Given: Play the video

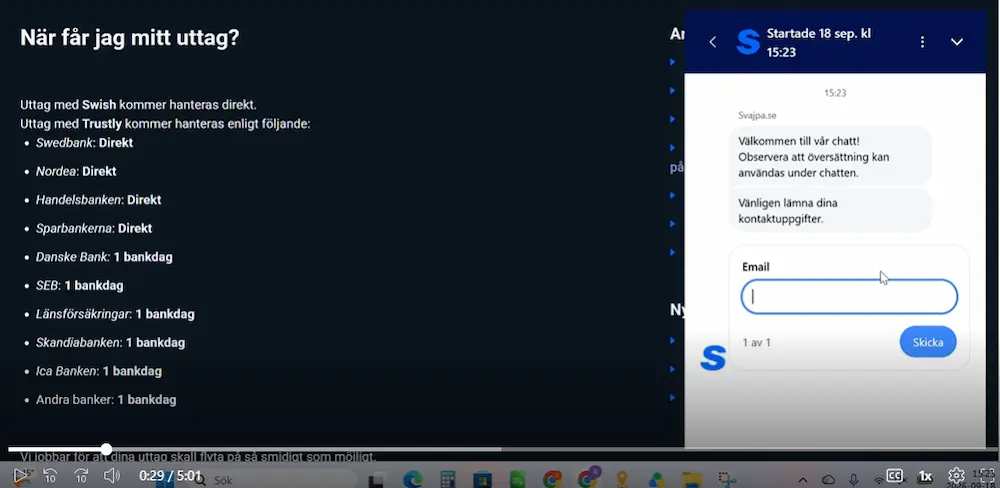Looking at the screenshot, I should coord(20,475).
